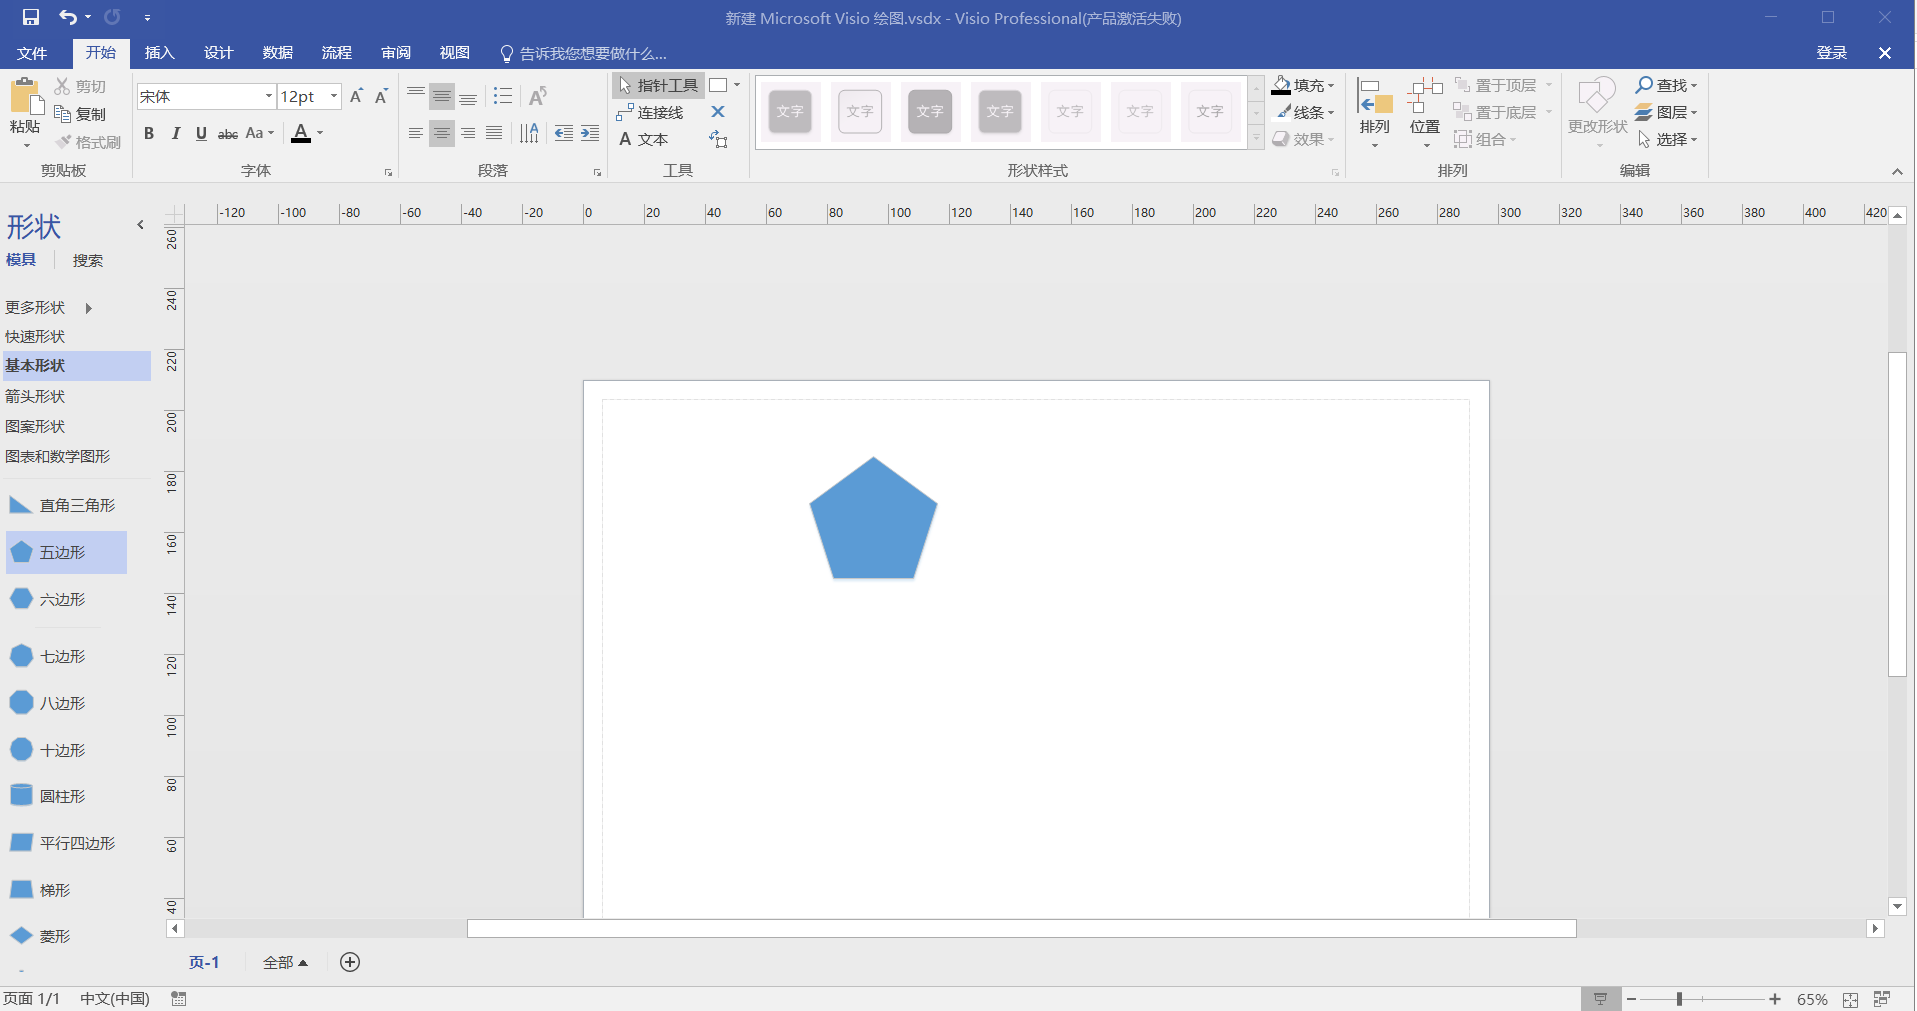This screenshot has width=1917, height=1011.
Task: Click the blue X connection point tool
Action: coord(718,112)
